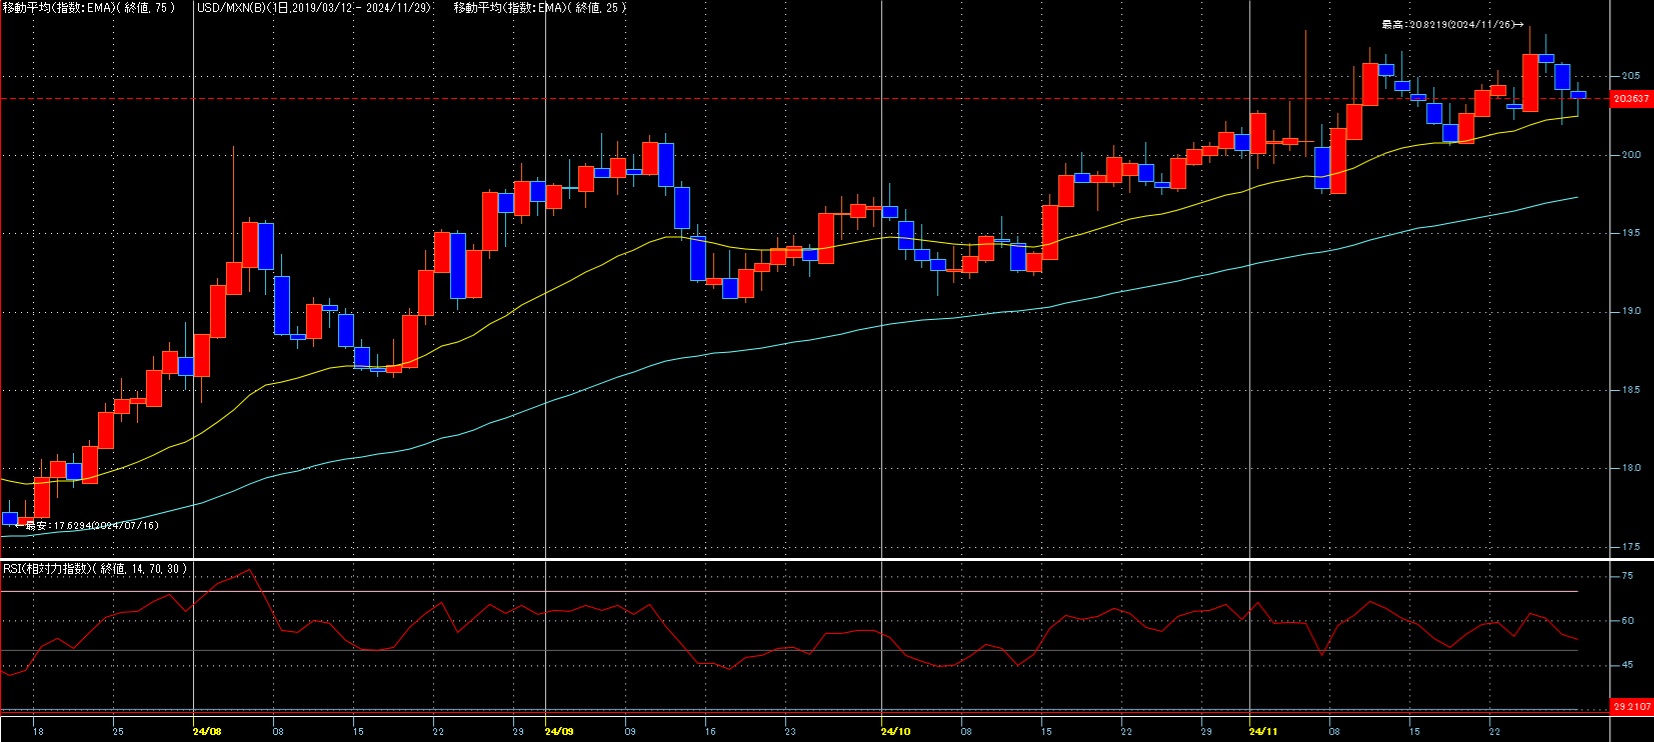Click the 29 date label just before 24/11
The height and width of the screenshot is (742, 1654).
(x=1206, y=732)
